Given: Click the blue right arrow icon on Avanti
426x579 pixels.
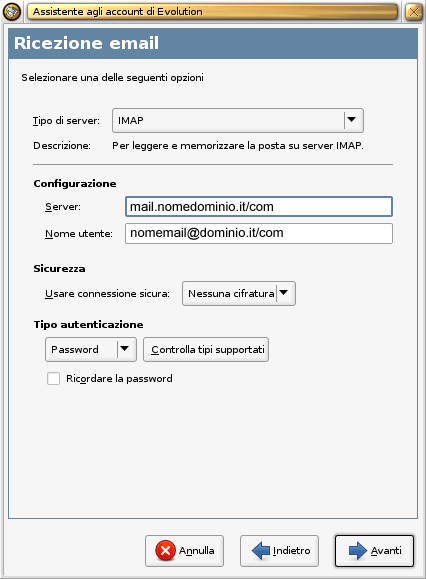Looking at the screenshot, I should tap(358, 551).
